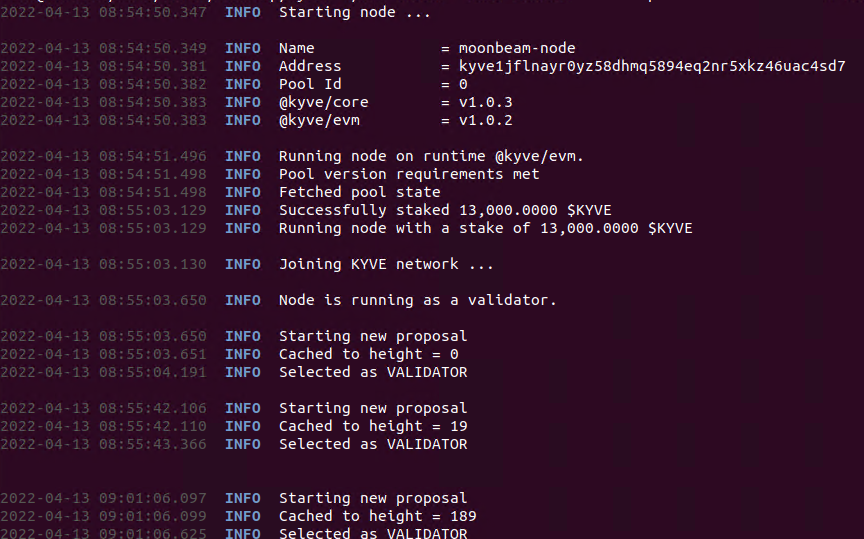Click 'Cached to height = 0' line

pyautogui.click(x=369, y=354)
